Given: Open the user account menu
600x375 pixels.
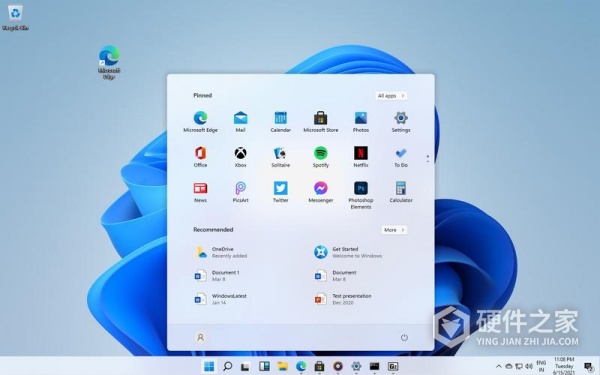Looking at the screenshot, I should [x=200, y=337].
